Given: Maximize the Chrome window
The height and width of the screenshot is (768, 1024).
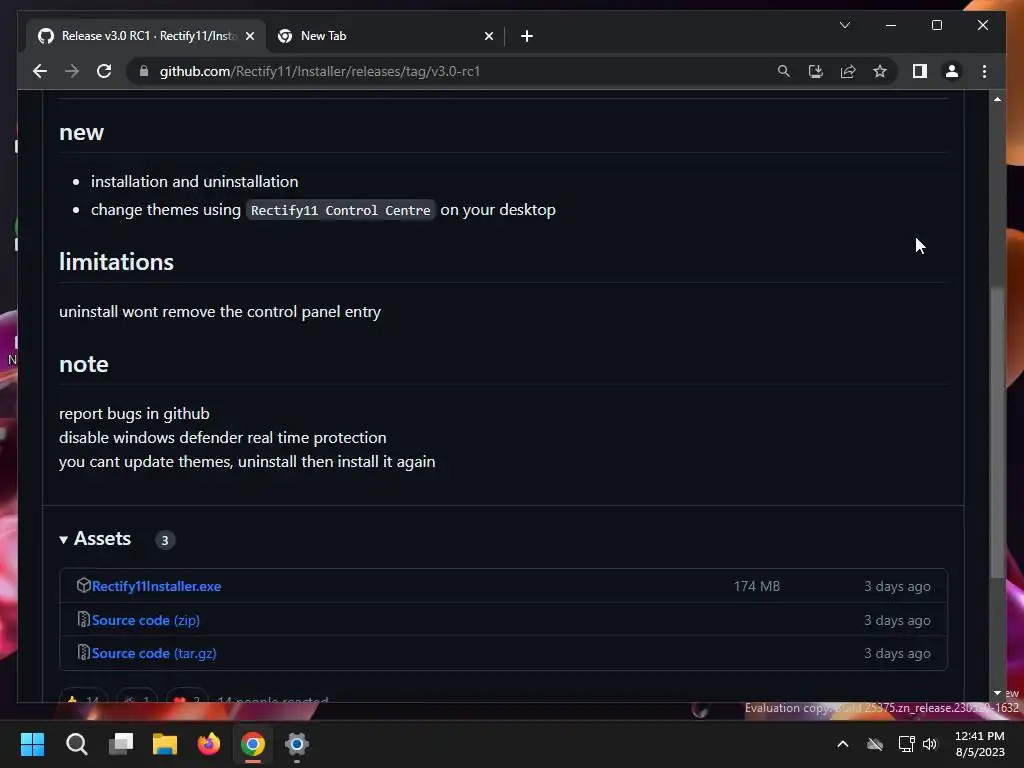Looking at the screenshot, I should coord(936,25).
